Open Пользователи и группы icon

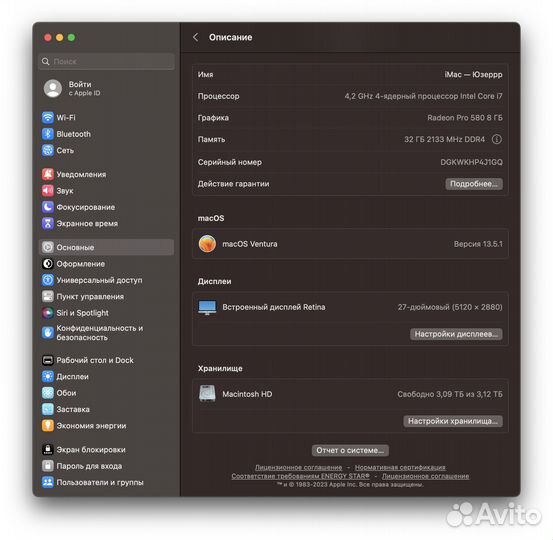click(48, 482)
